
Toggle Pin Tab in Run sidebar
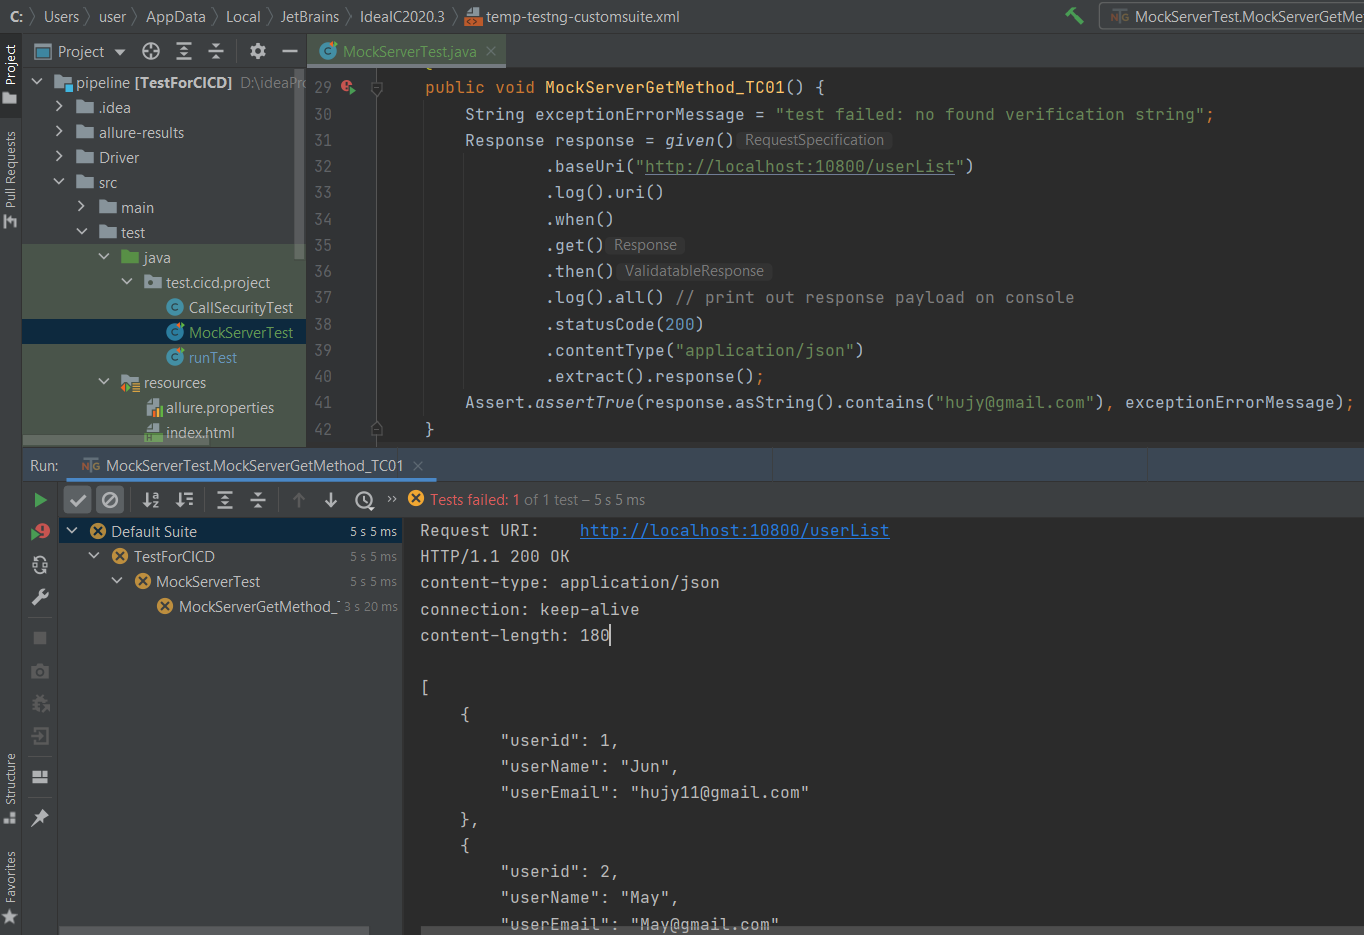coord(40,818)
